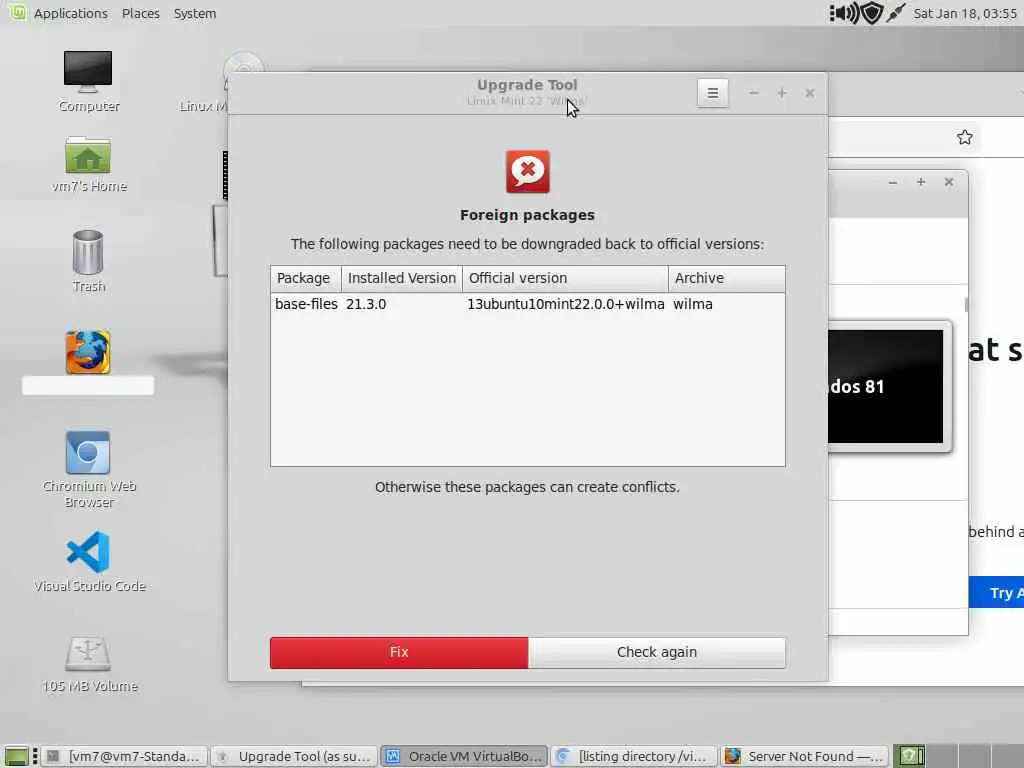The width and height of the screenshot is (1024, 768).
Task: Open the Applications menu
Action: (x=71, y=13)
